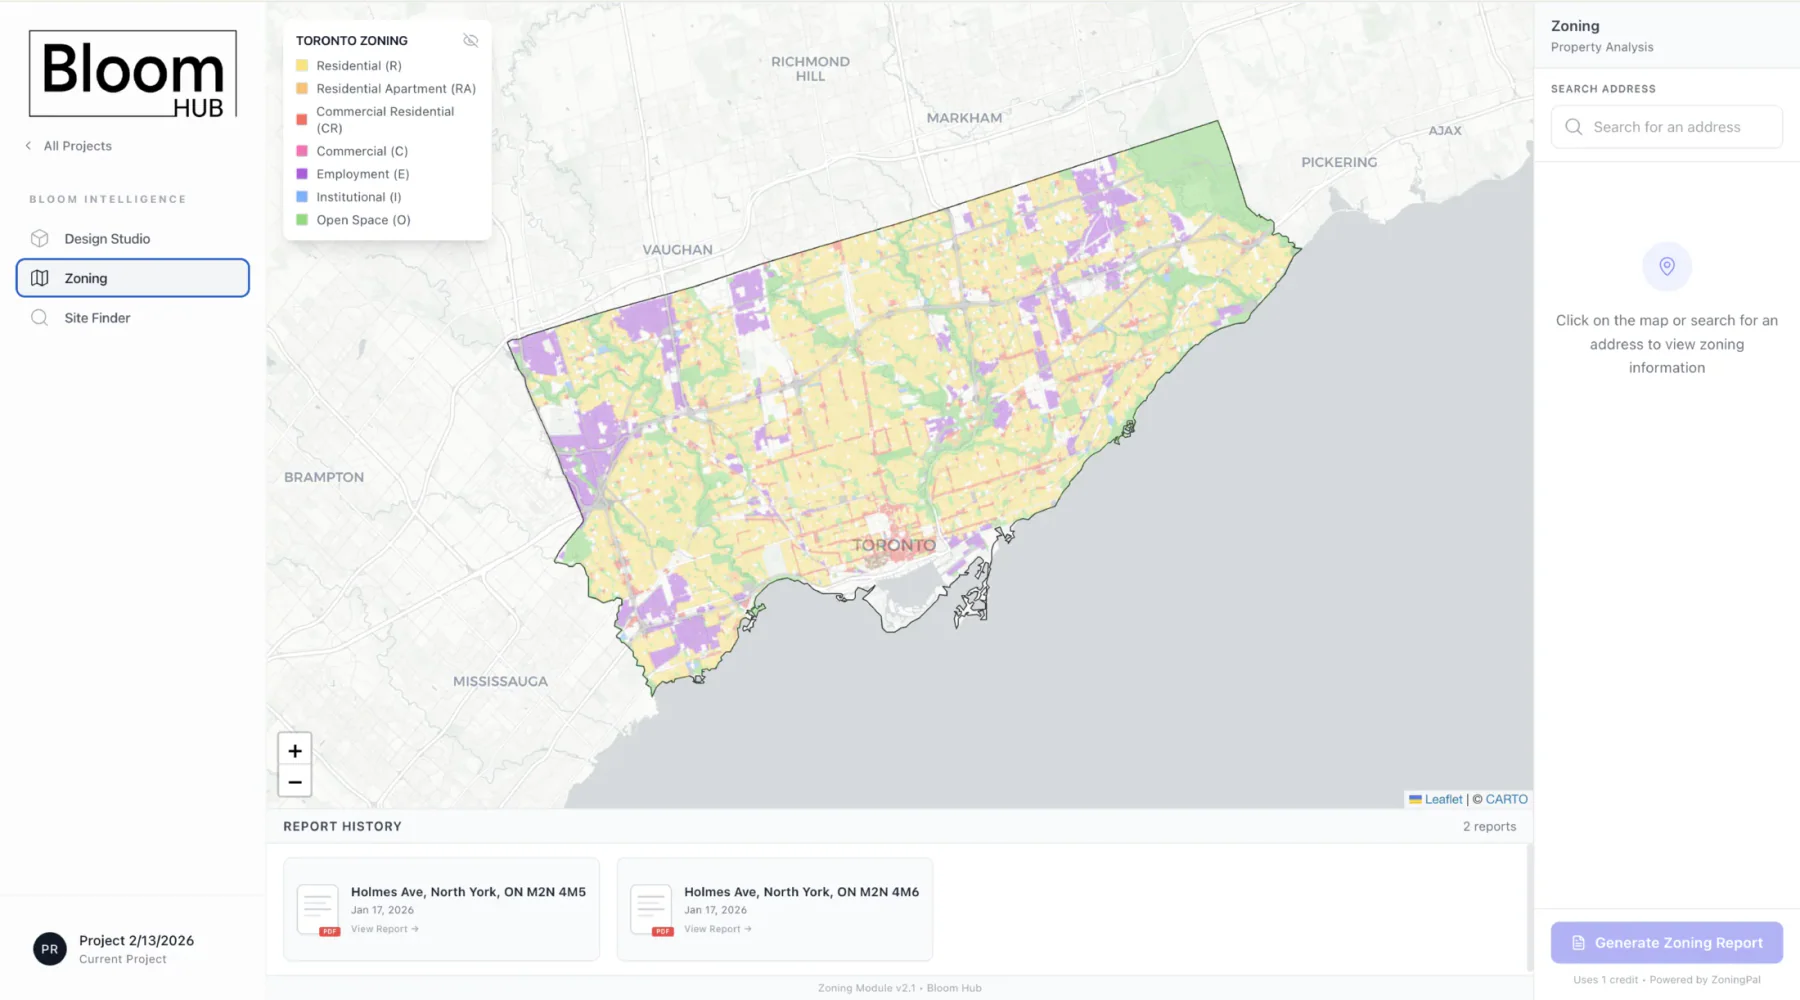1800x1000 pixels.
Task: Toggle the Open Space (O) legend entry
Action: point(302,219)
